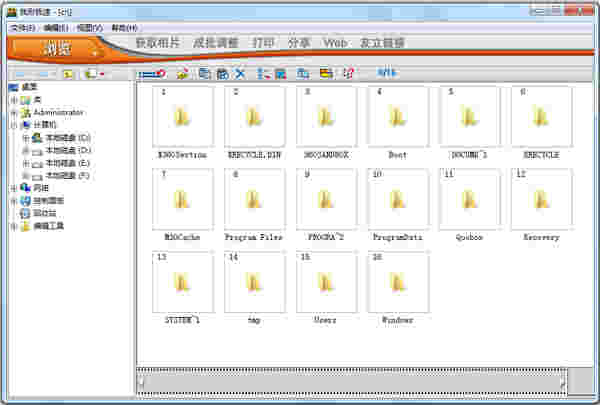This screenshot has width=600, height=405.
Task: Select 本地磁盘 (C:) in tree
Action: (x=68, y=137)
